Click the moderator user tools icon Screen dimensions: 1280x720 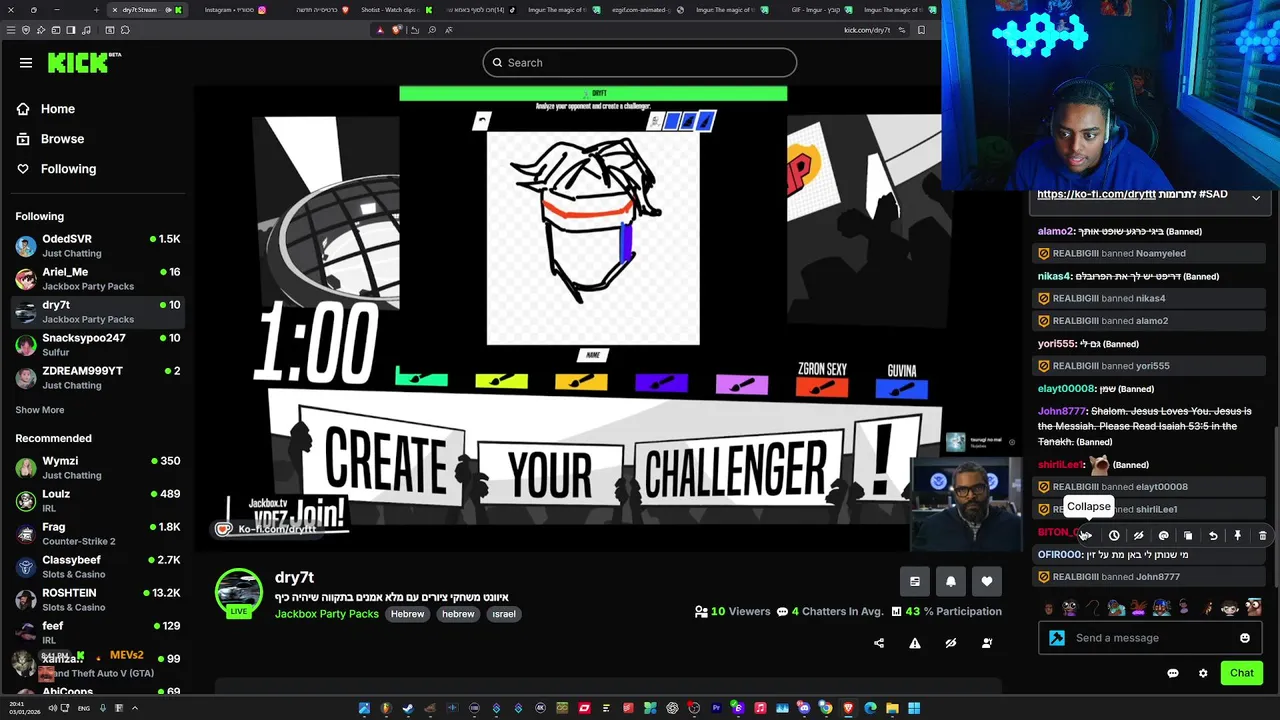tap(987, 643)
